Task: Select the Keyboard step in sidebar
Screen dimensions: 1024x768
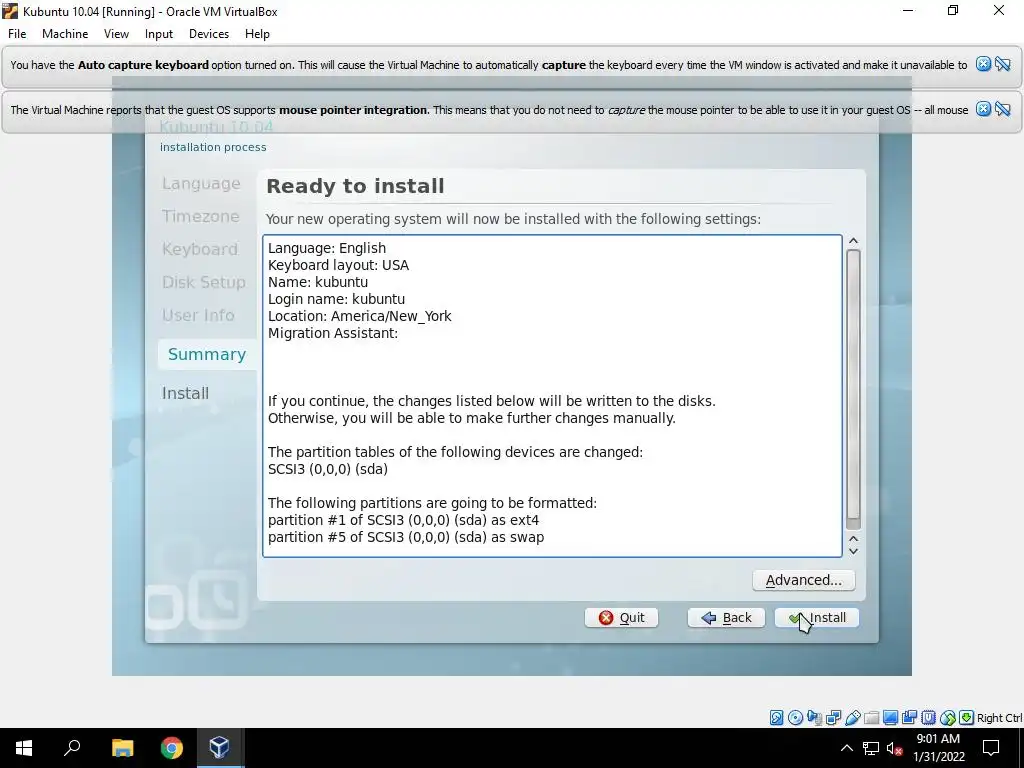Action: pyautogui.click(x=200, y=249)
